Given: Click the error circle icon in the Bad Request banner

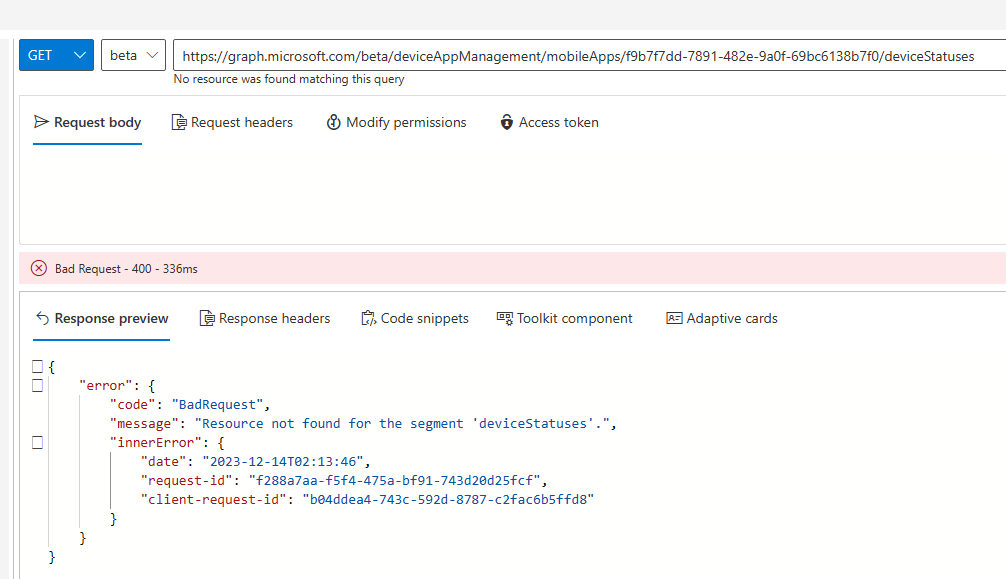Looking at the screenshot, I should click(39, 268).
